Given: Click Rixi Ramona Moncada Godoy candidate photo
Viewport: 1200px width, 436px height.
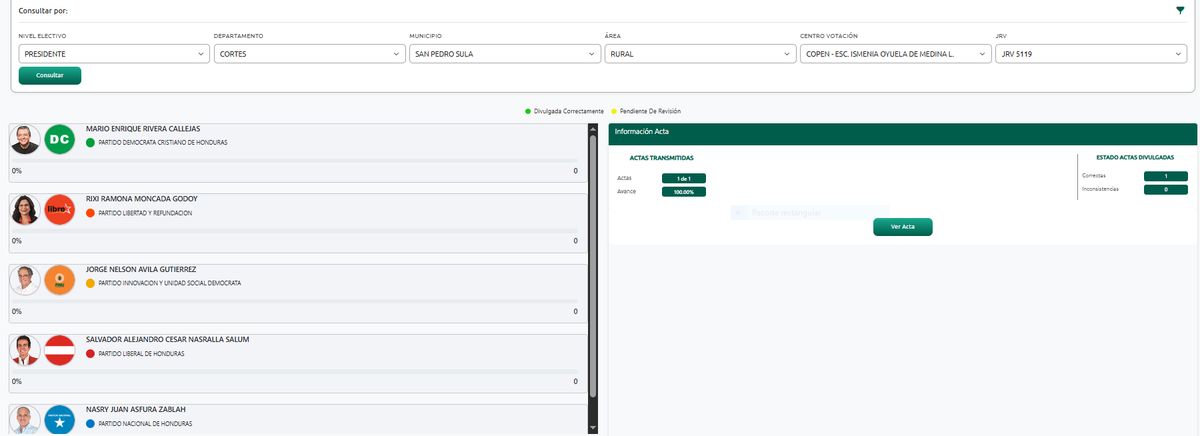Looking at the screenshot, I should (x=25, y=210).
